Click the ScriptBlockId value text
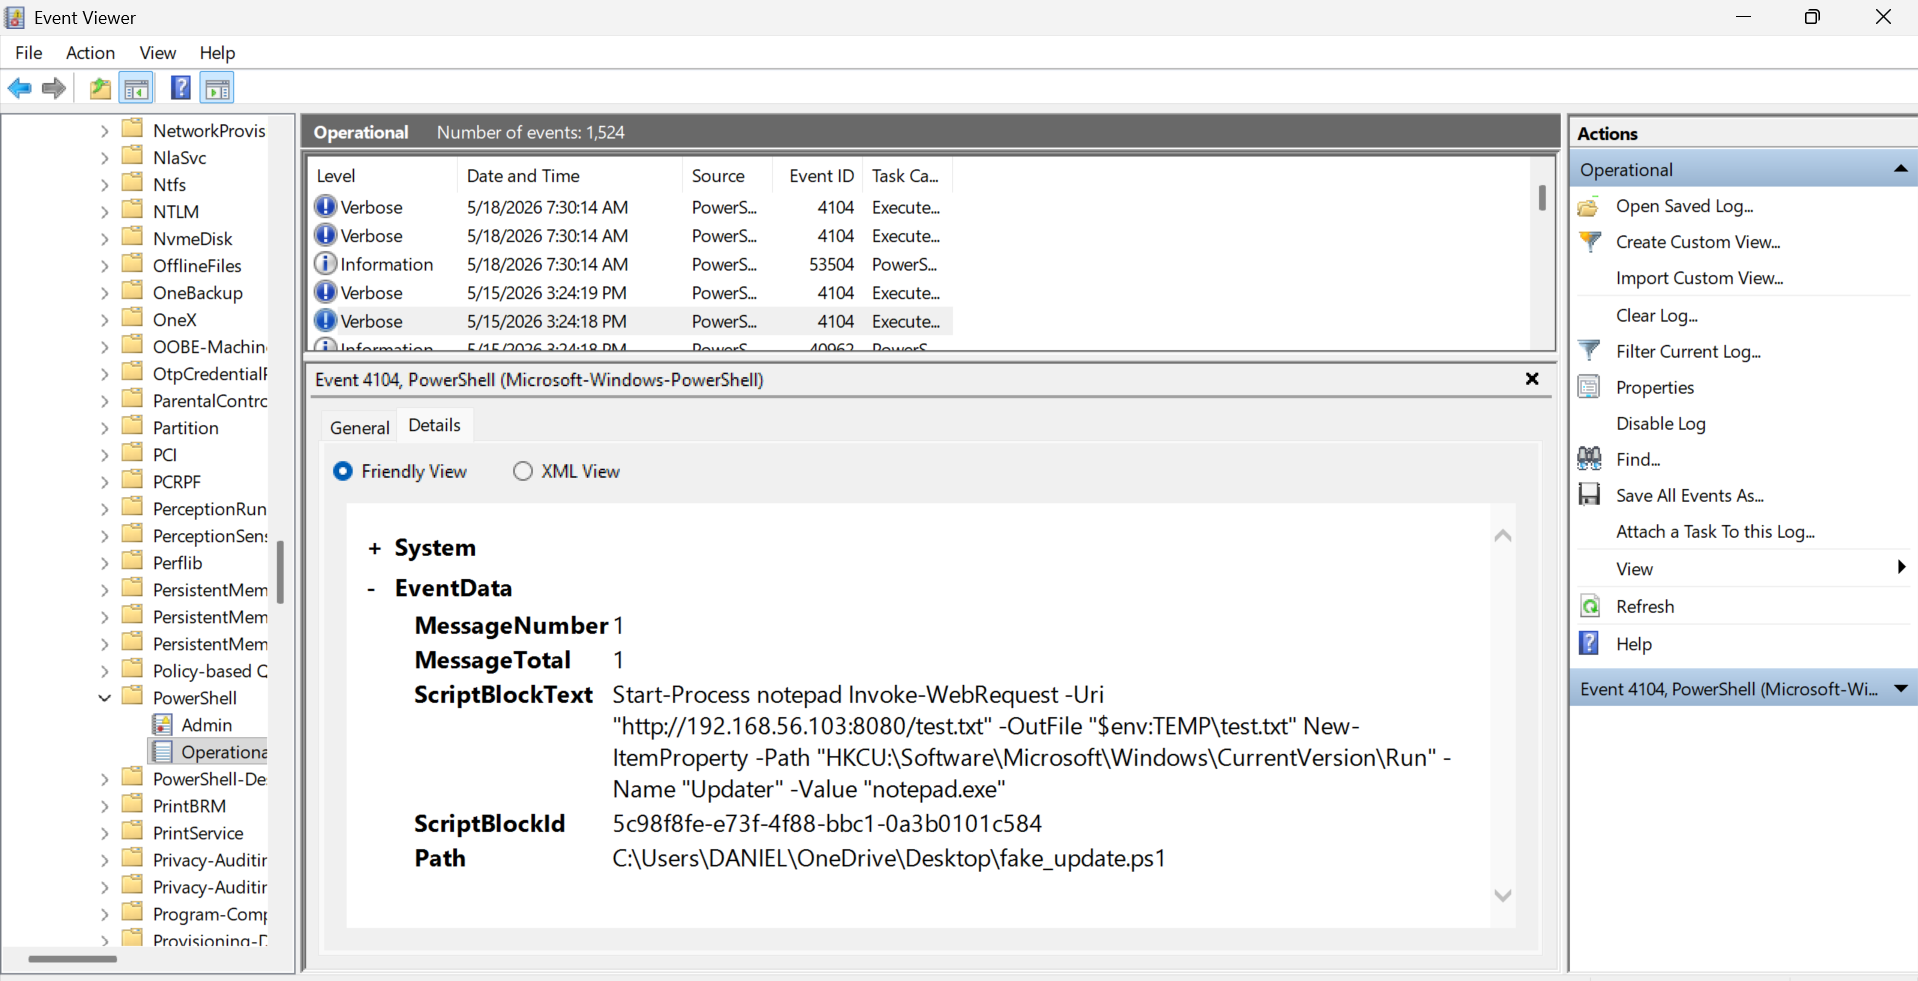This screenshot has width=1918, height=981. pyautogui.click(x=827, y=823)
